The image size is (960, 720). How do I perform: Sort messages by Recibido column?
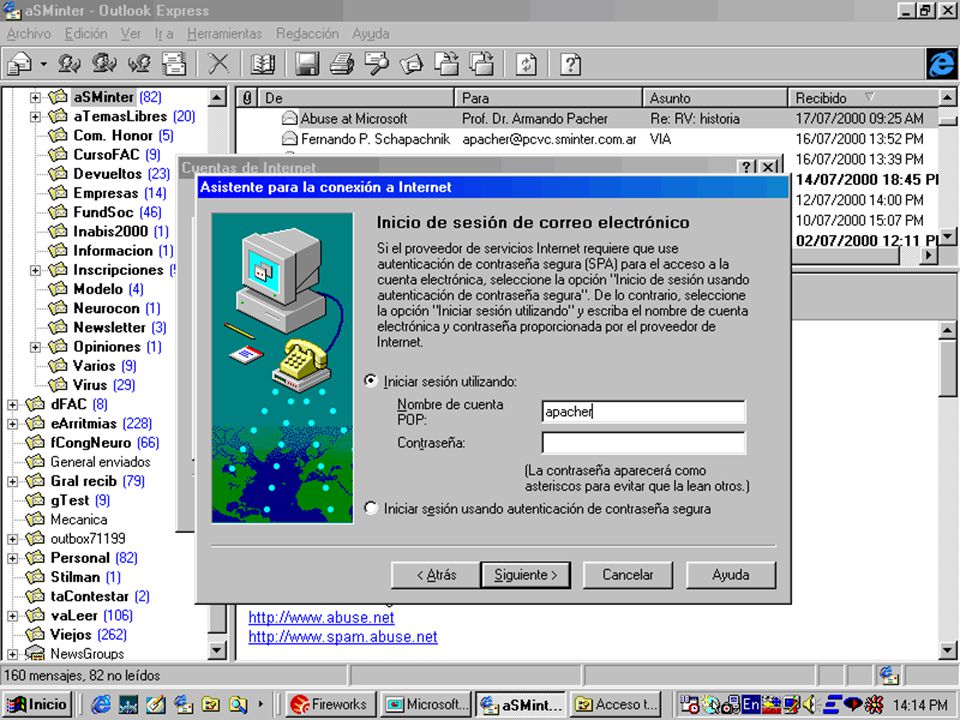[x=863, y=98]
